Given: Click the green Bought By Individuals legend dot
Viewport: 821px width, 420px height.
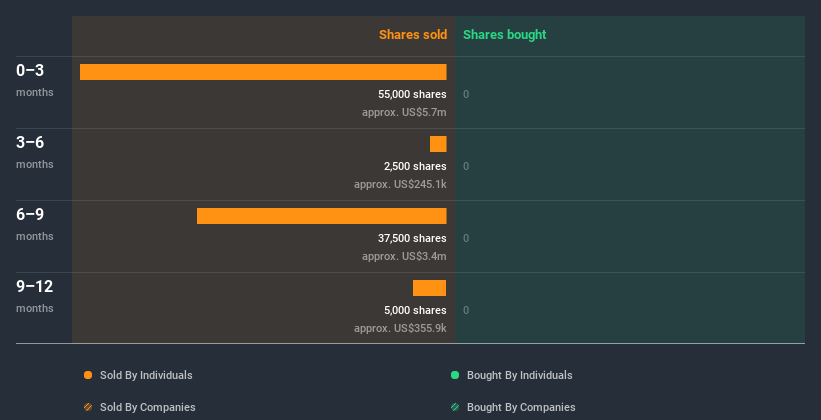Looking at the screenshot, I should [x=455, y=375].
